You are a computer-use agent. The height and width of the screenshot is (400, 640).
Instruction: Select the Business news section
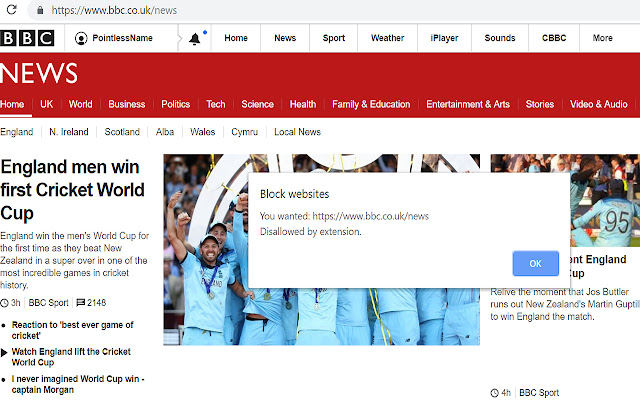pos(127,104)
